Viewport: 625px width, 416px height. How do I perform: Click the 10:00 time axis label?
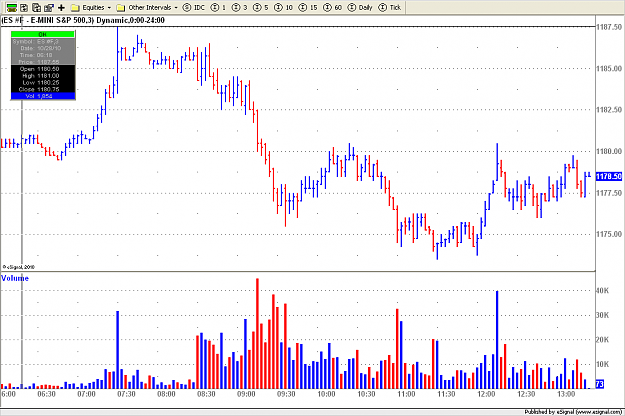click(326, 394)
